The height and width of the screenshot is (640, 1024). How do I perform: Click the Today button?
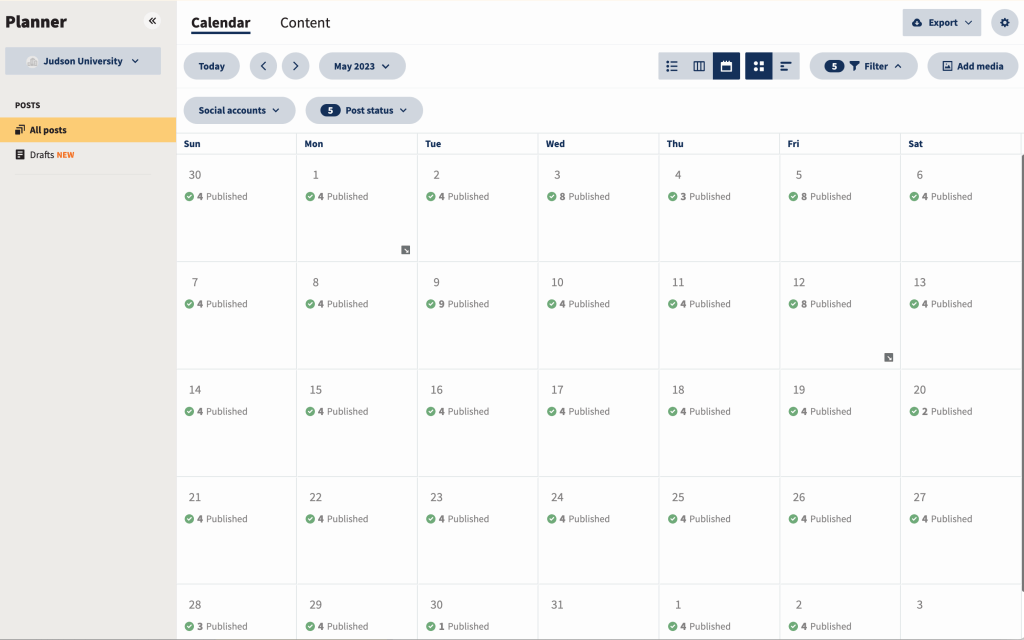pos(211,66)
